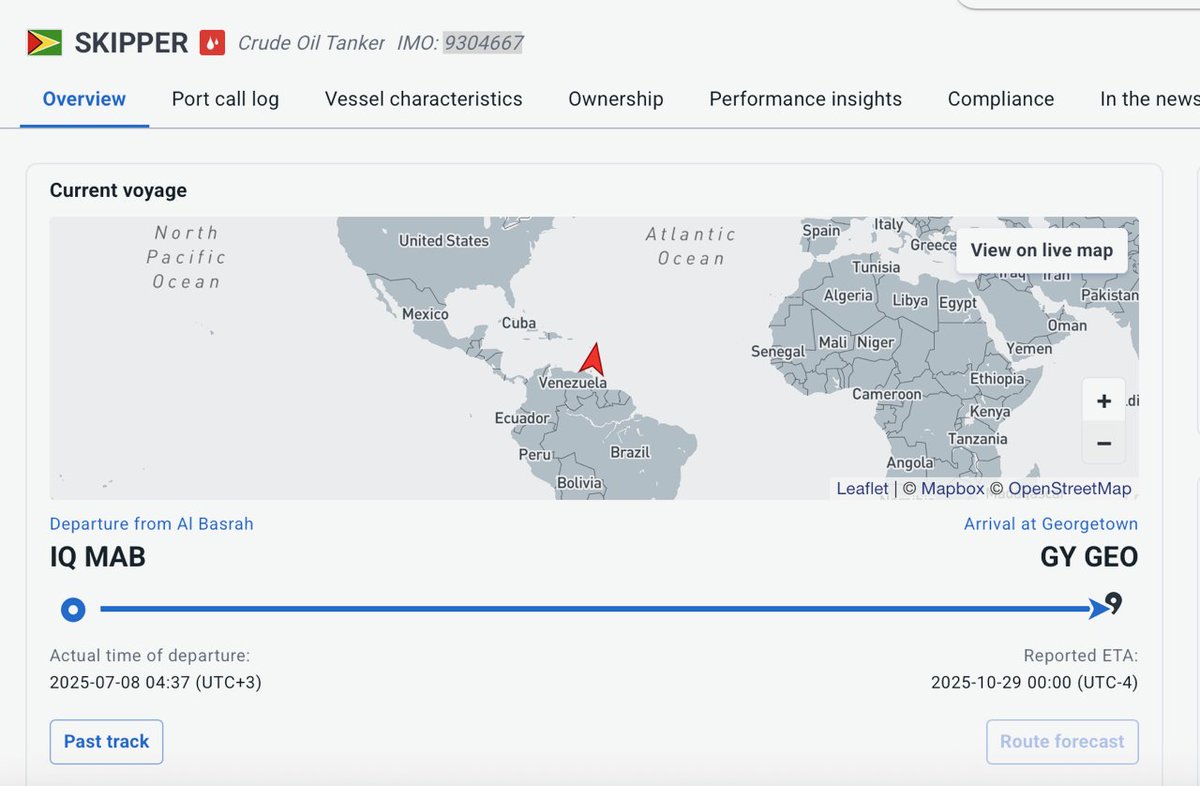Screen dimensions: 1200x786
Task: Open the Leaflet attribution link
Action: [862, 489]
